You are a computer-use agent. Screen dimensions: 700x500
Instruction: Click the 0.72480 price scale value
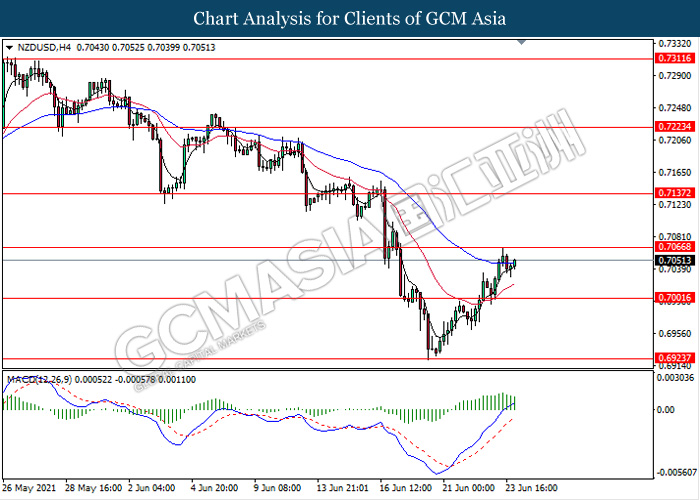pyautogui.click(x=676, y=108)
